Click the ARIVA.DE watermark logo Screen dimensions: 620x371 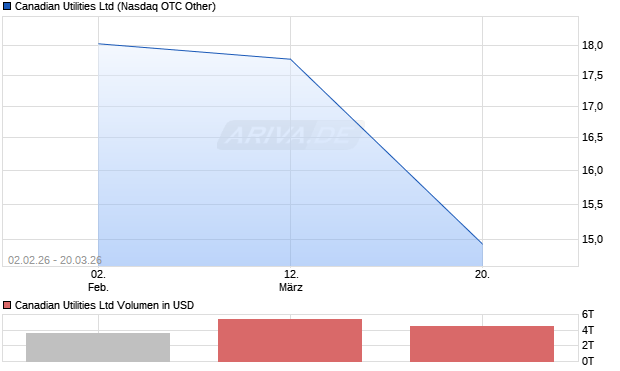click(291, 135)
